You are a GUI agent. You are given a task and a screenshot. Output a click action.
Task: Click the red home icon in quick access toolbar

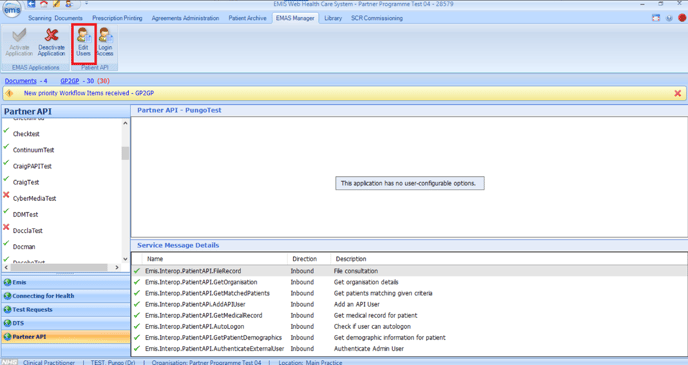tap(44, 4)
